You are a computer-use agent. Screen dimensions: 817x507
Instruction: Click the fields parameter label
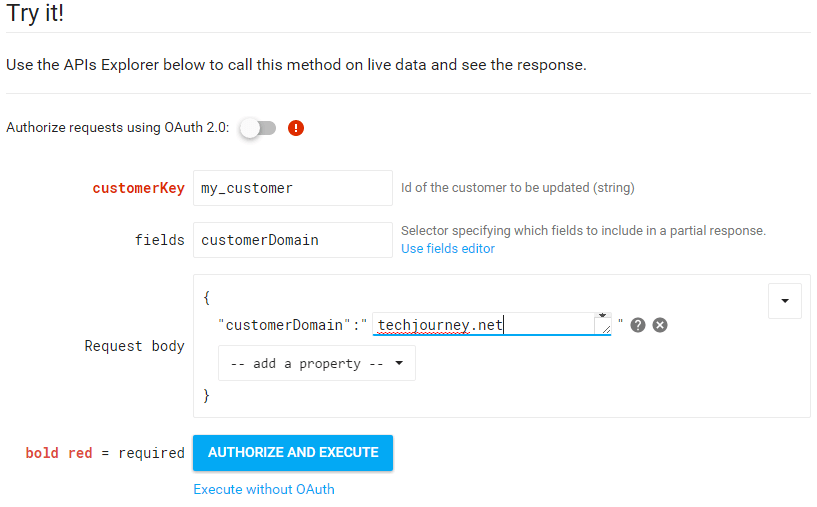coord(160,240)
